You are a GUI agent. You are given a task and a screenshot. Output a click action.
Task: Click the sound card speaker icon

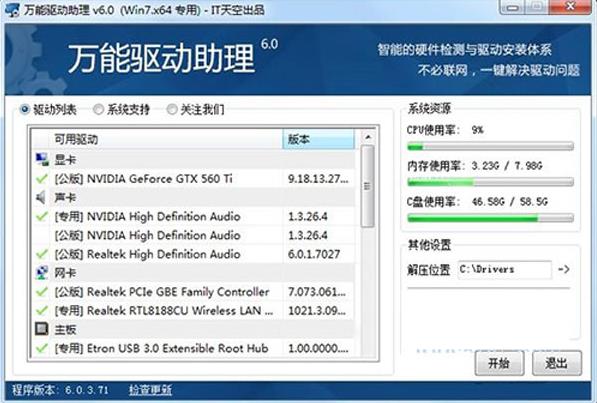[41, 197]
